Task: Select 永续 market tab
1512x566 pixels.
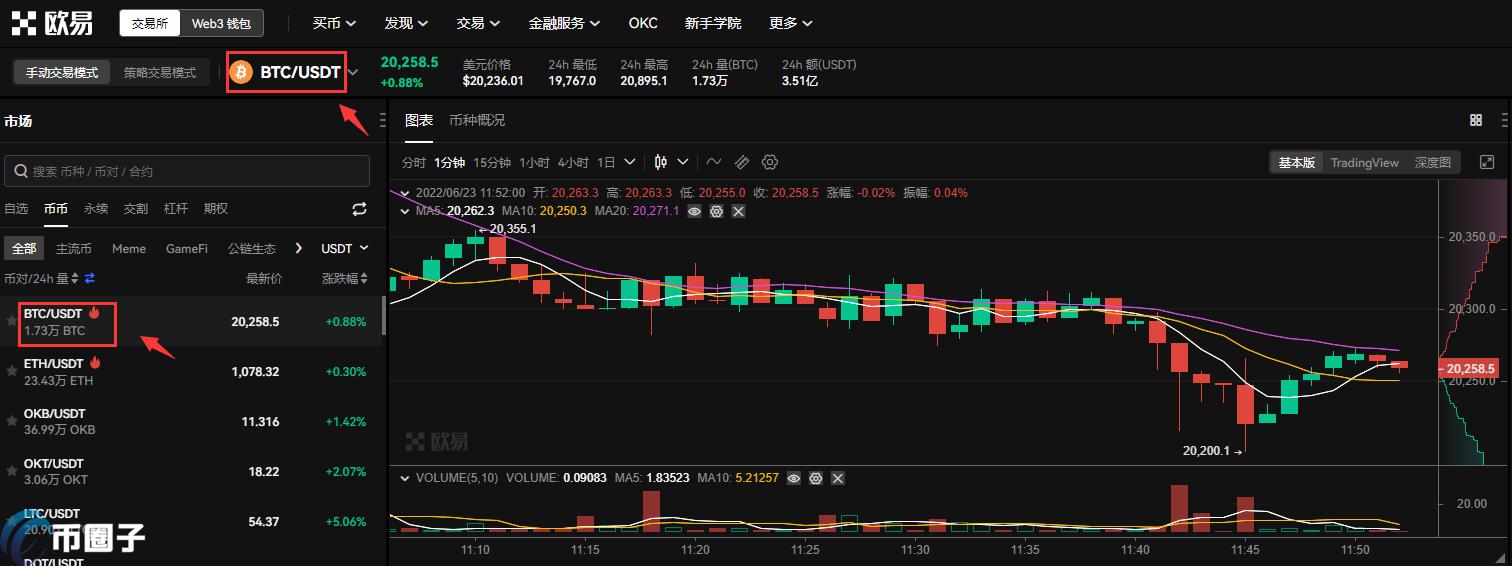Action: tap(96, 209)
